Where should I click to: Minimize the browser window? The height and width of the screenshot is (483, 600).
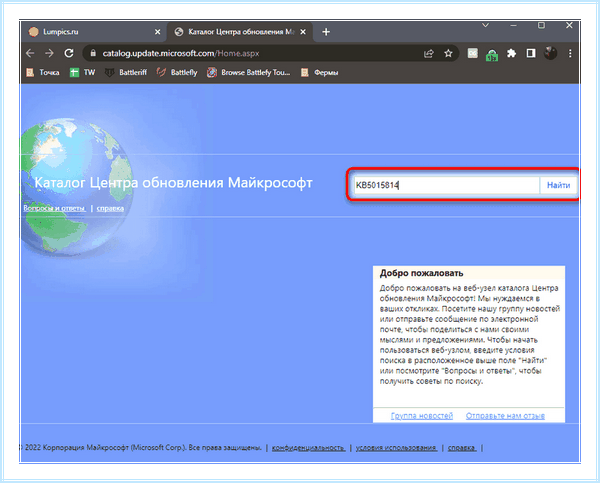(513, 25)
